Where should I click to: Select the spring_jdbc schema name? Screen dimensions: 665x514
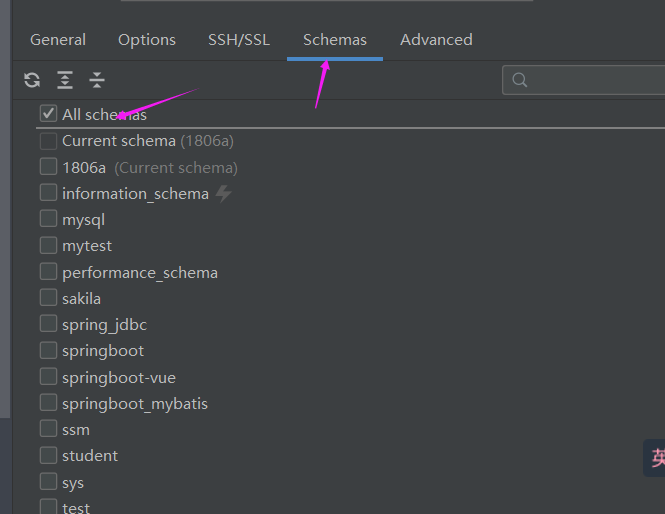pyautogui.click(x=104, y=325)
